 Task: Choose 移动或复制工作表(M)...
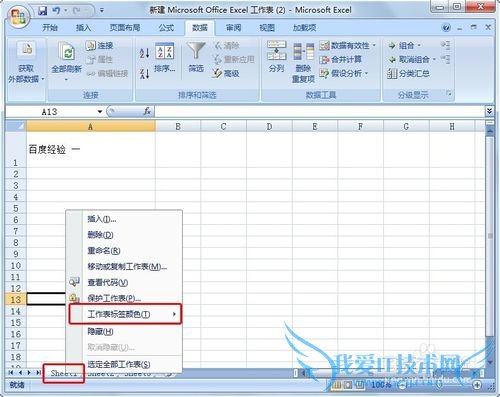(124, 267)
